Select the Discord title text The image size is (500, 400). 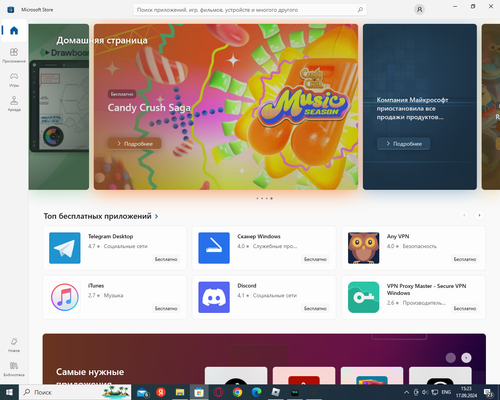[x=247, y=286]
